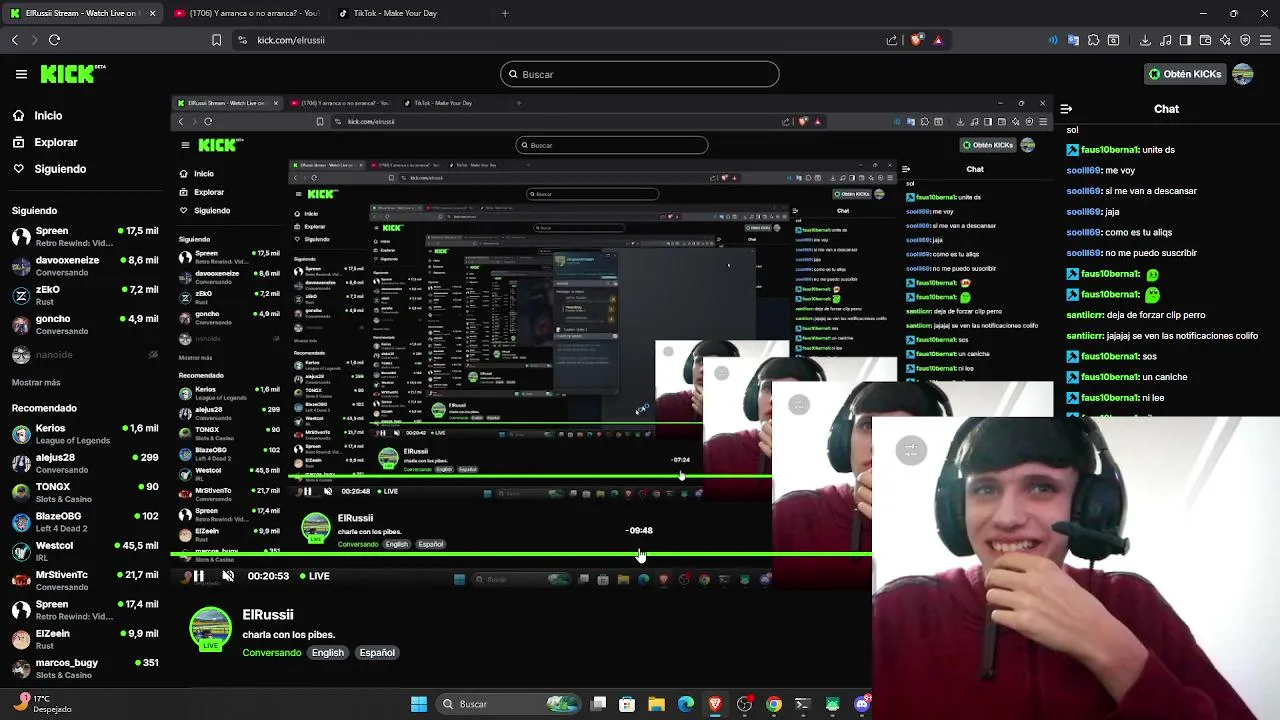This screenshot has width=1280, height=720.
Task: Open TONGX Slots & Casino channel
Action: (x=85, y=492)
